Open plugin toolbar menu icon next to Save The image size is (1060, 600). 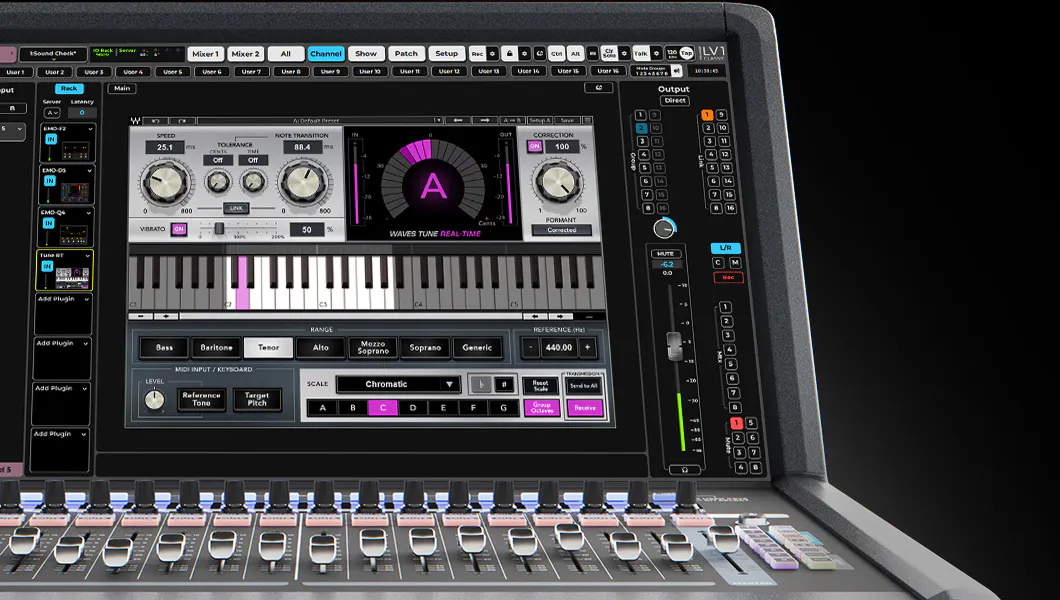(587, 120)
